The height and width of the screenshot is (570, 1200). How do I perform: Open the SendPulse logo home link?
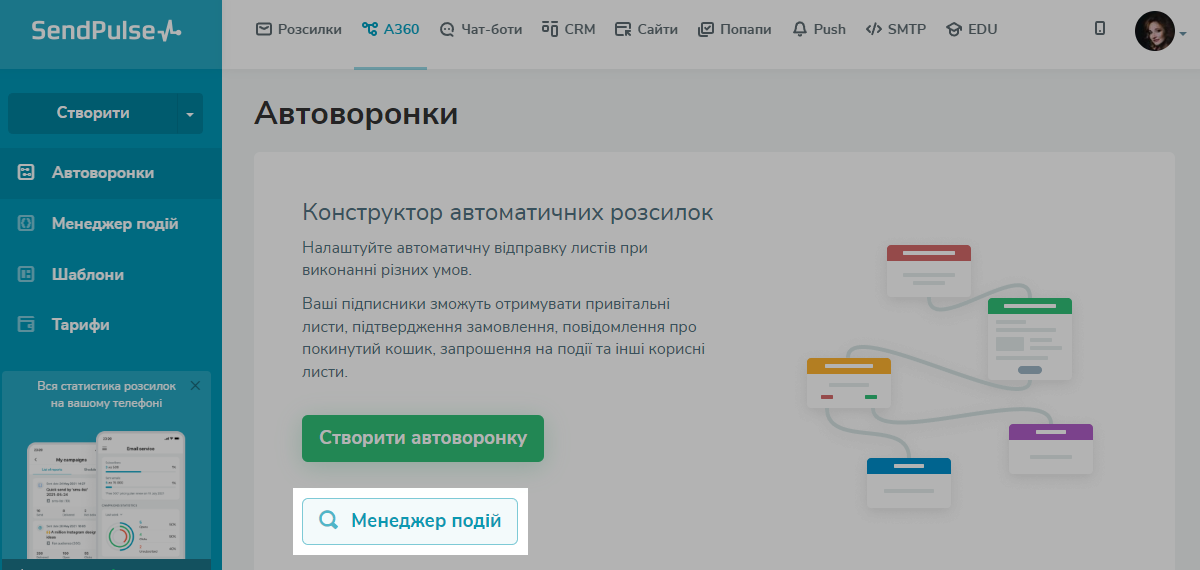click(106, 30)
